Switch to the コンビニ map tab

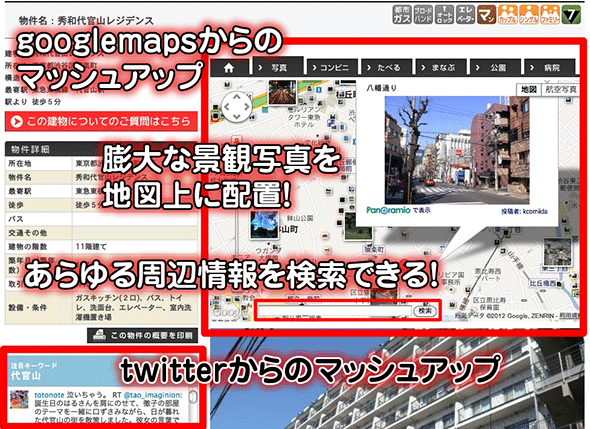pyautogui.click(x=332, y=67)
